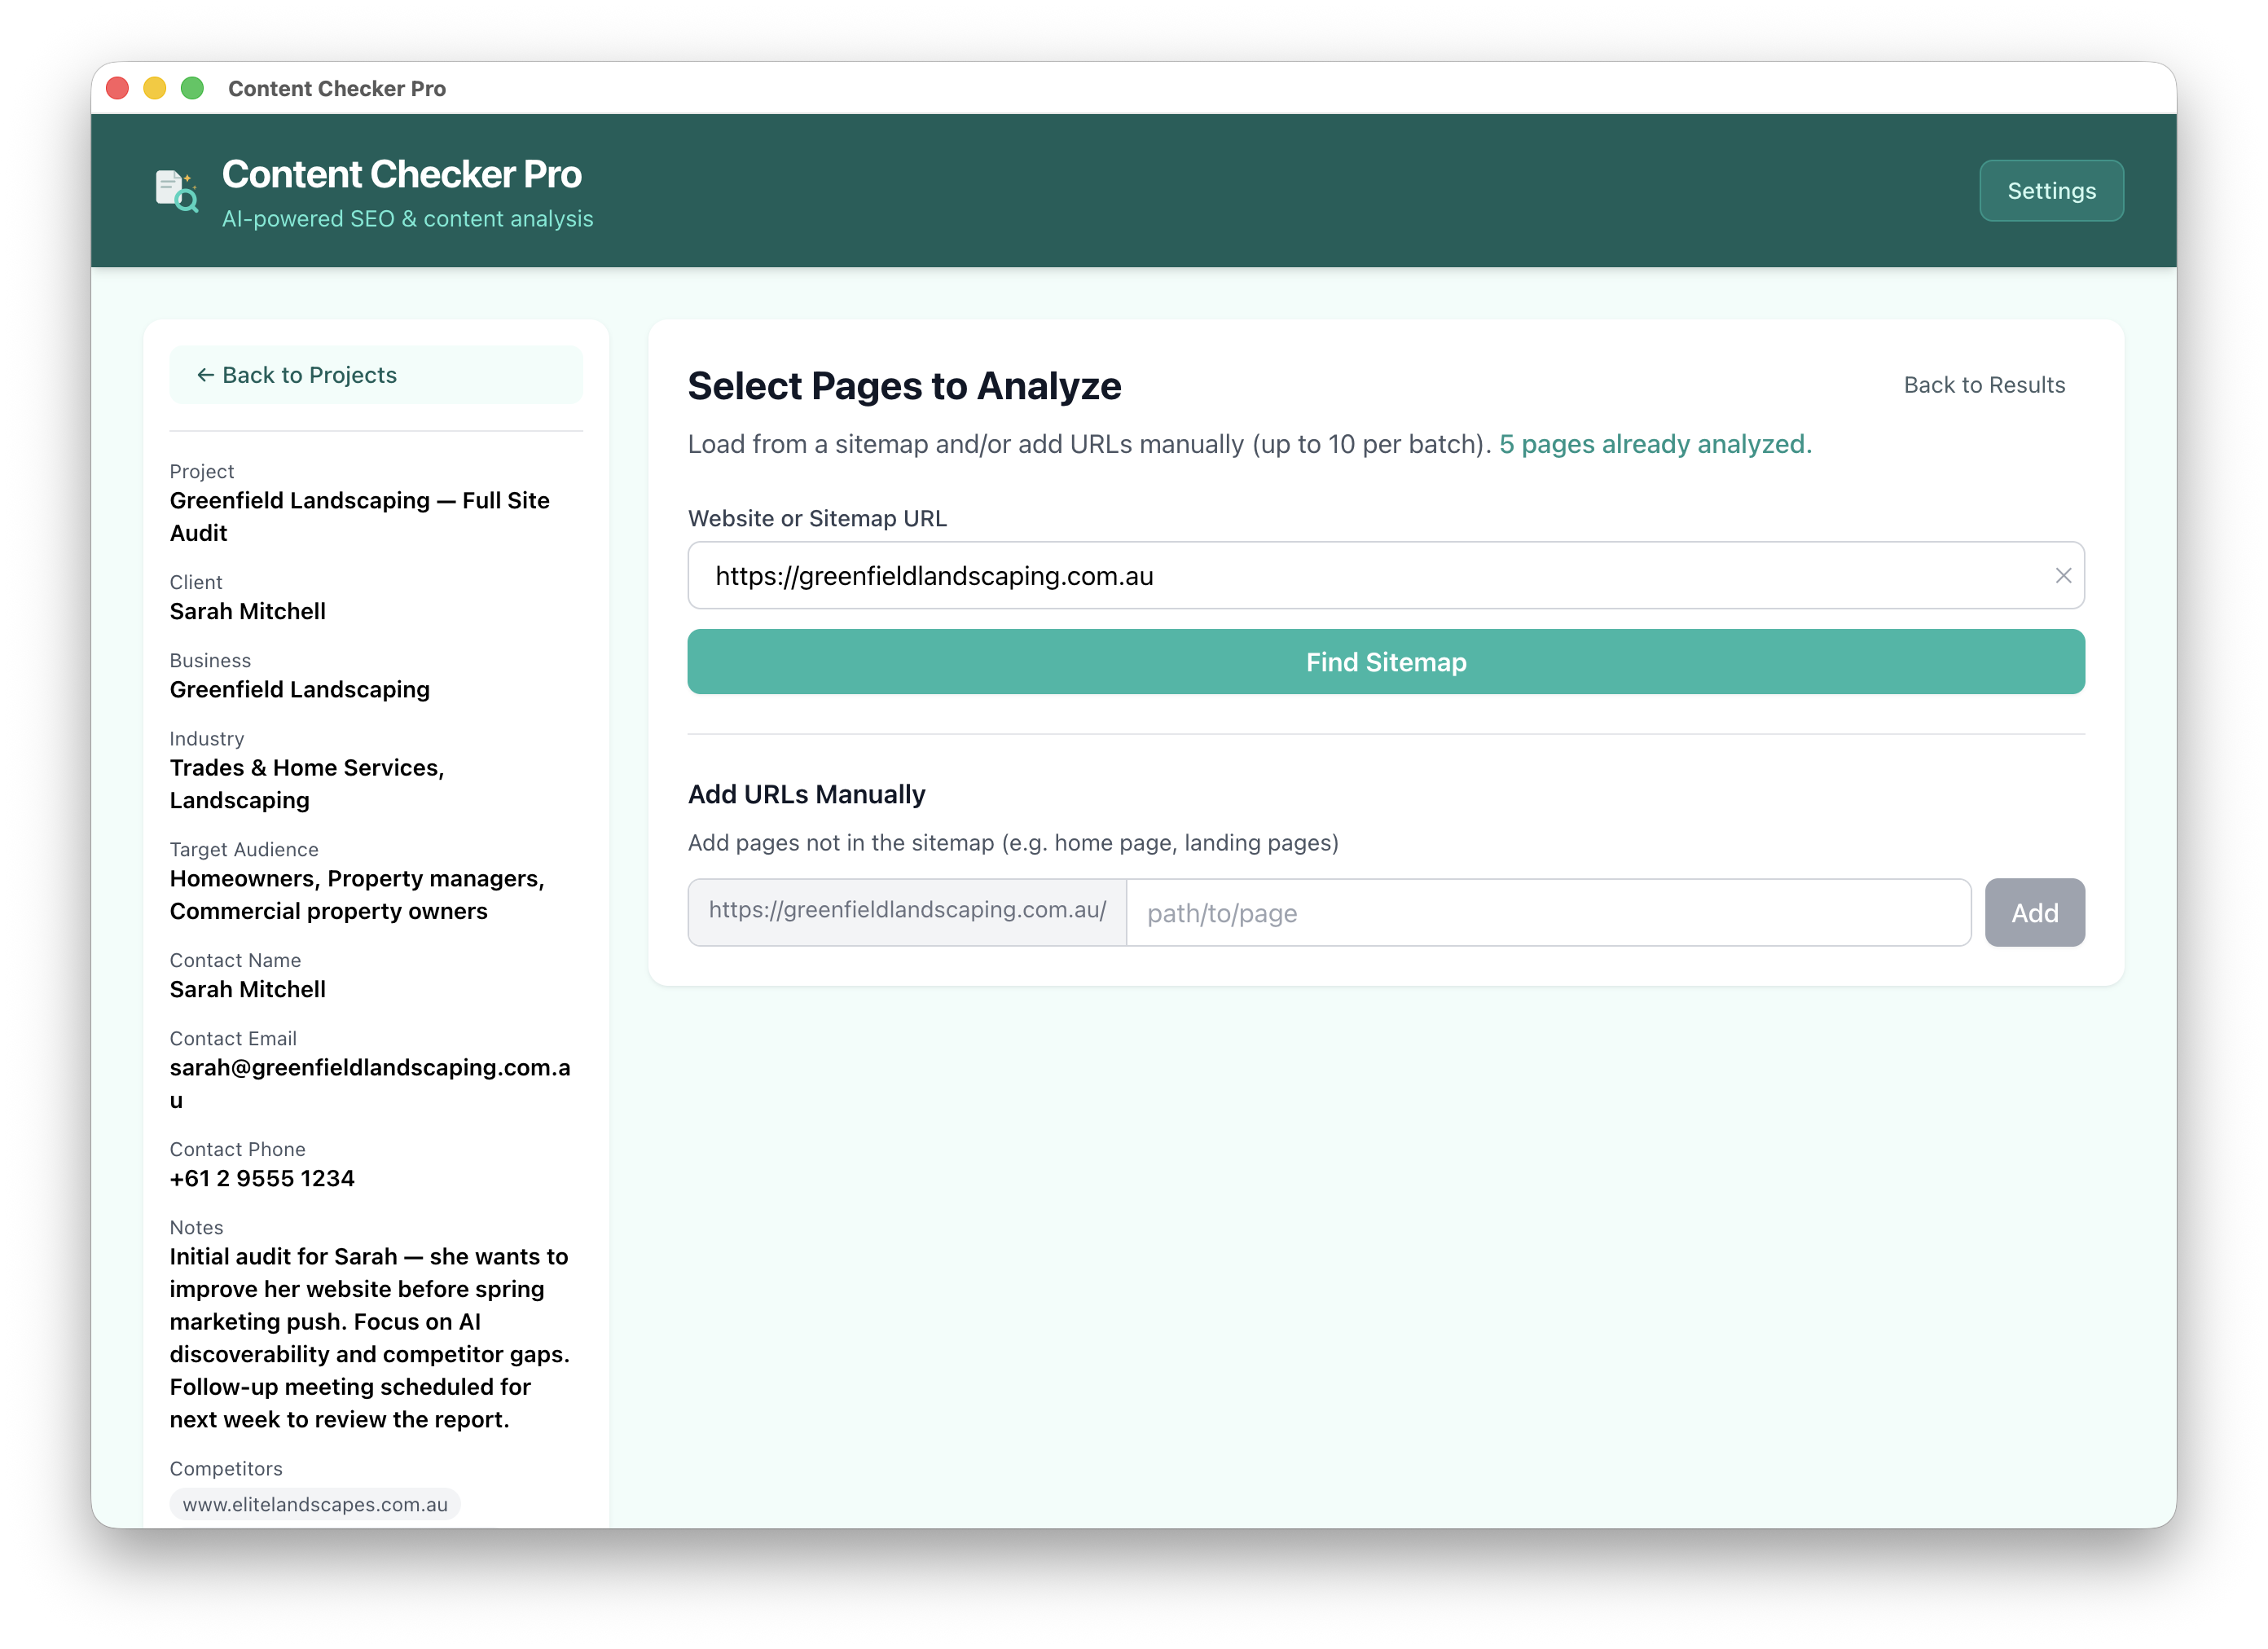The height and width of the screenshot is (1649, 2268).
Task: Click the contact phone number +61 2 9555 1234
Action: tap(262, 1178)
